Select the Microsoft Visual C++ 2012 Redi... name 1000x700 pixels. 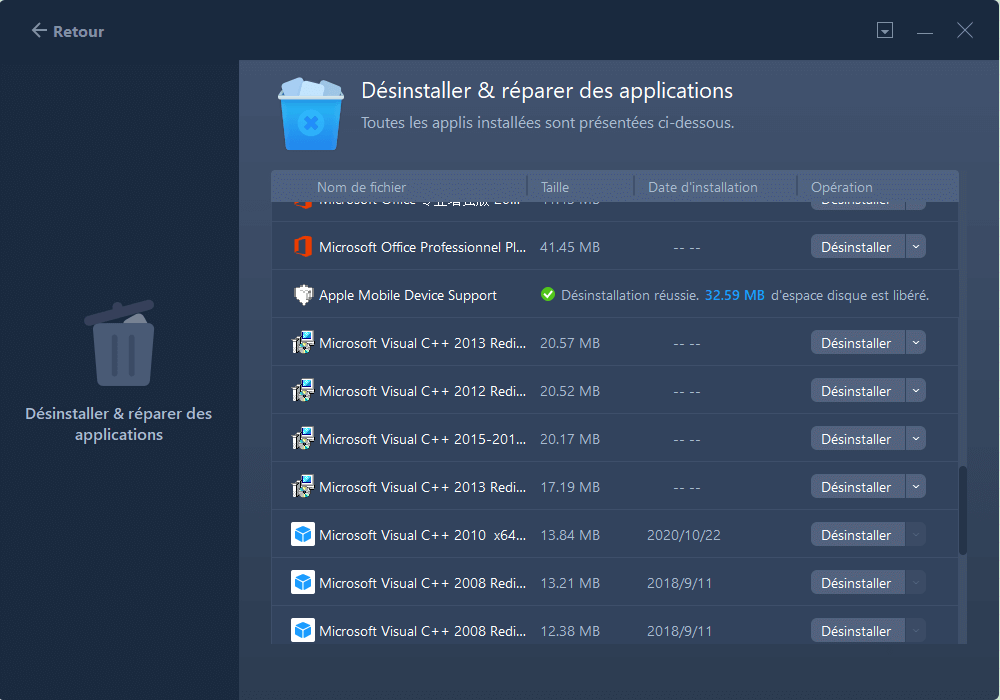point(422,391)
